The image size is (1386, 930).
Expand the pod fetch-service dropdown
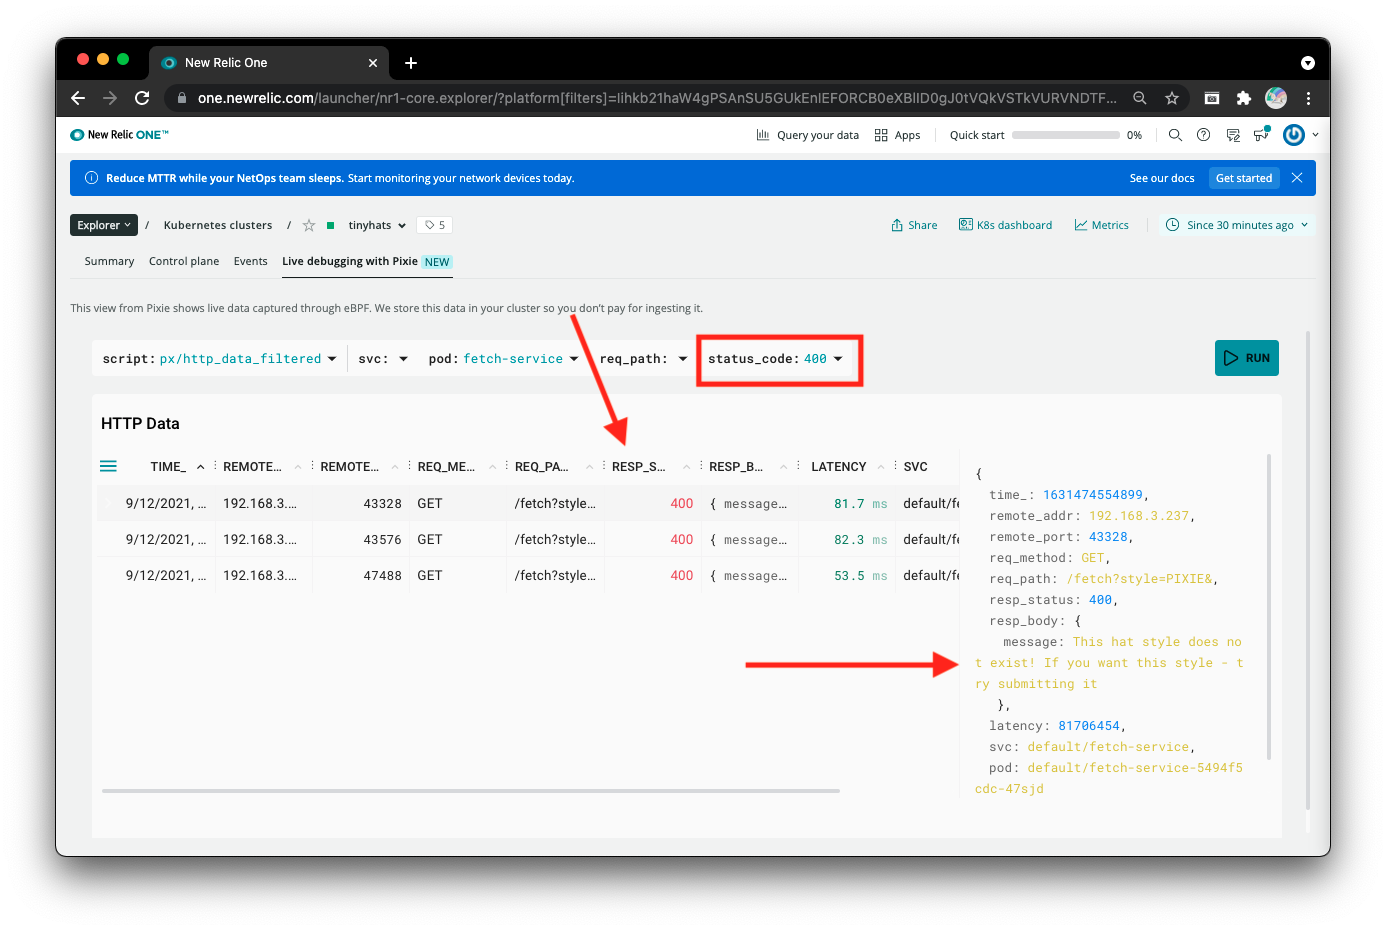click(574, 359)
